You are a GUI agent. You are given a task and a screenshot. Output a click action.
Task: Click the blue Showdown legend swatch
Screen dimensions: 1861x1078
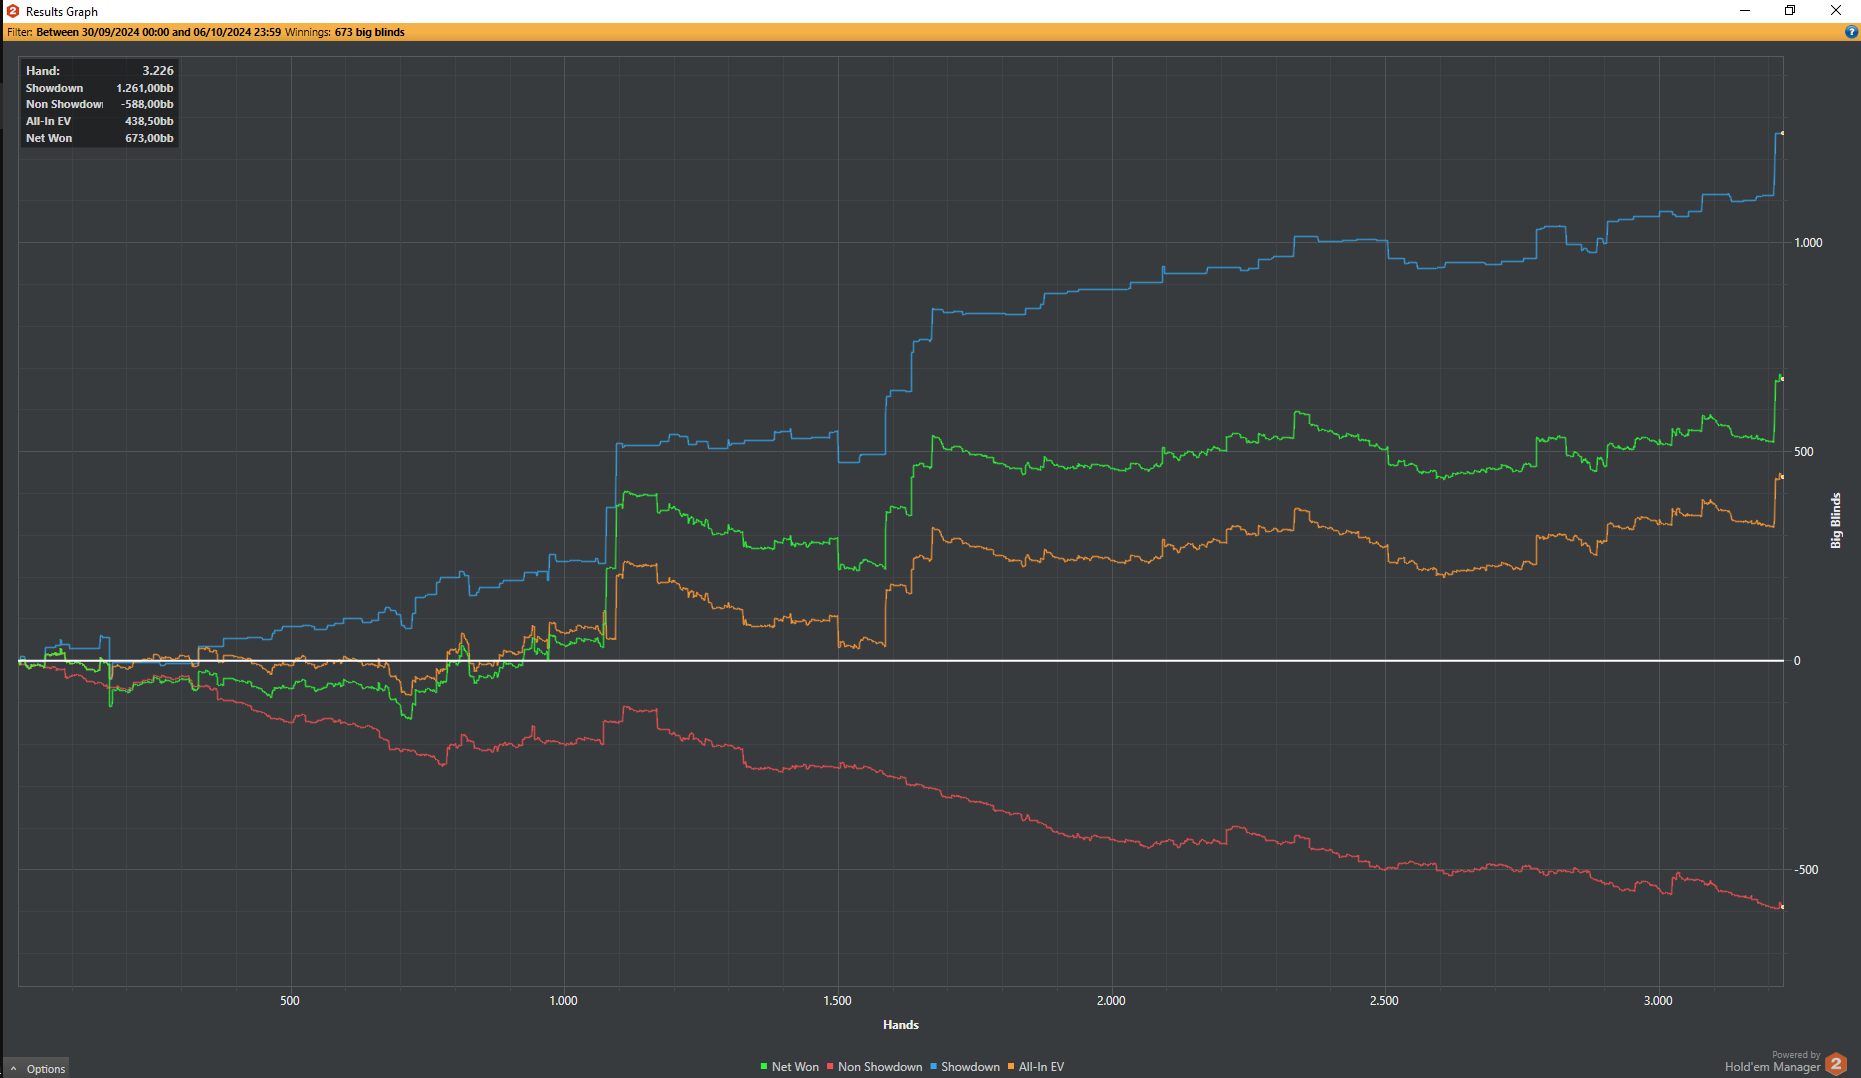(934, 1067)
